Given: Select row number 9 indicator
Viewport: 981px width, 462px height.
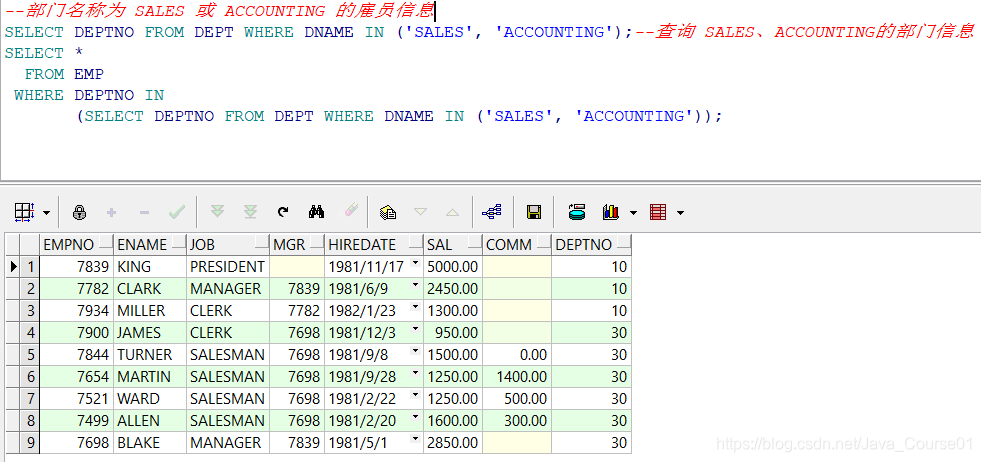Looking at the screenshot, I should [x=29, y=443].
